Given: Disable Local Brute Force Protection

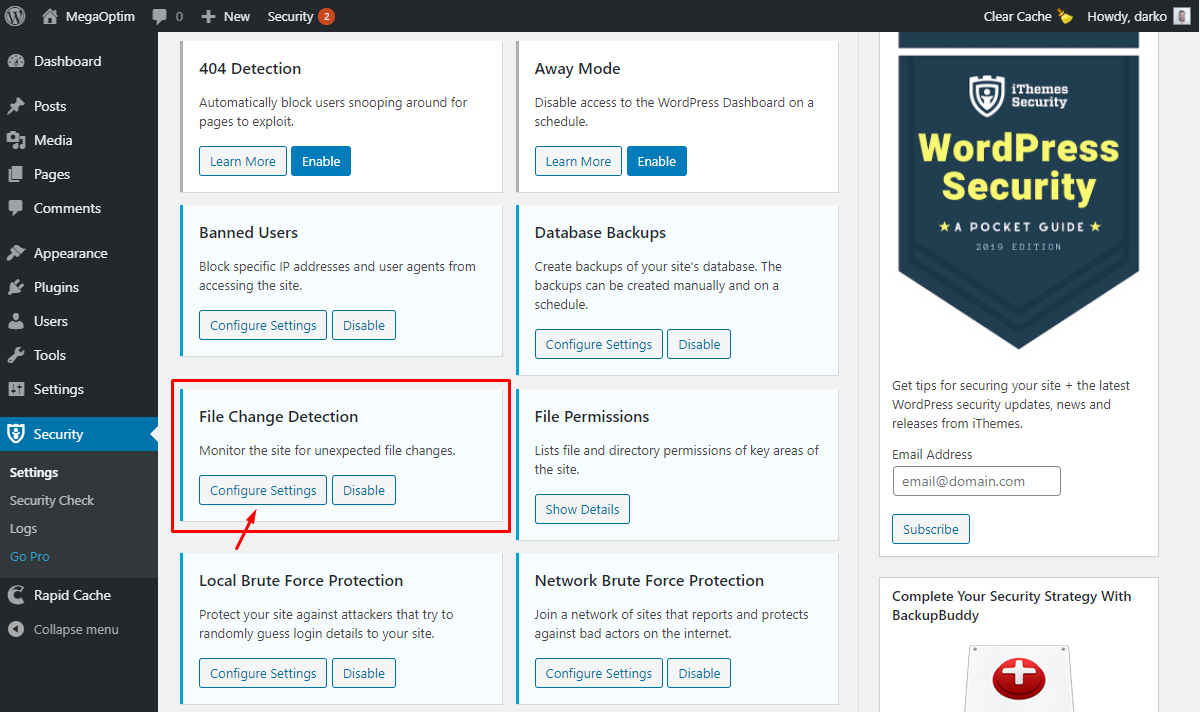Looking at the screenshot, I should tap(364, 673).
